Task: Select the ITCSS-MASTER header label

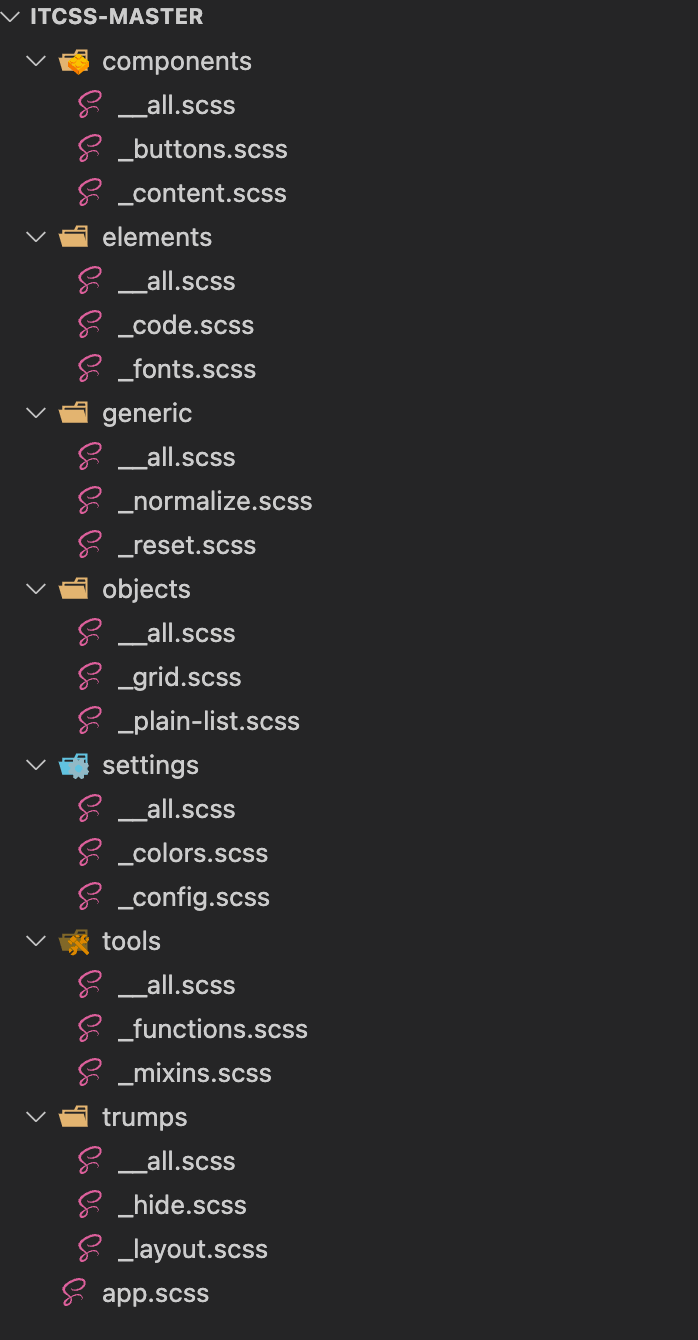Action: (117, 17)
